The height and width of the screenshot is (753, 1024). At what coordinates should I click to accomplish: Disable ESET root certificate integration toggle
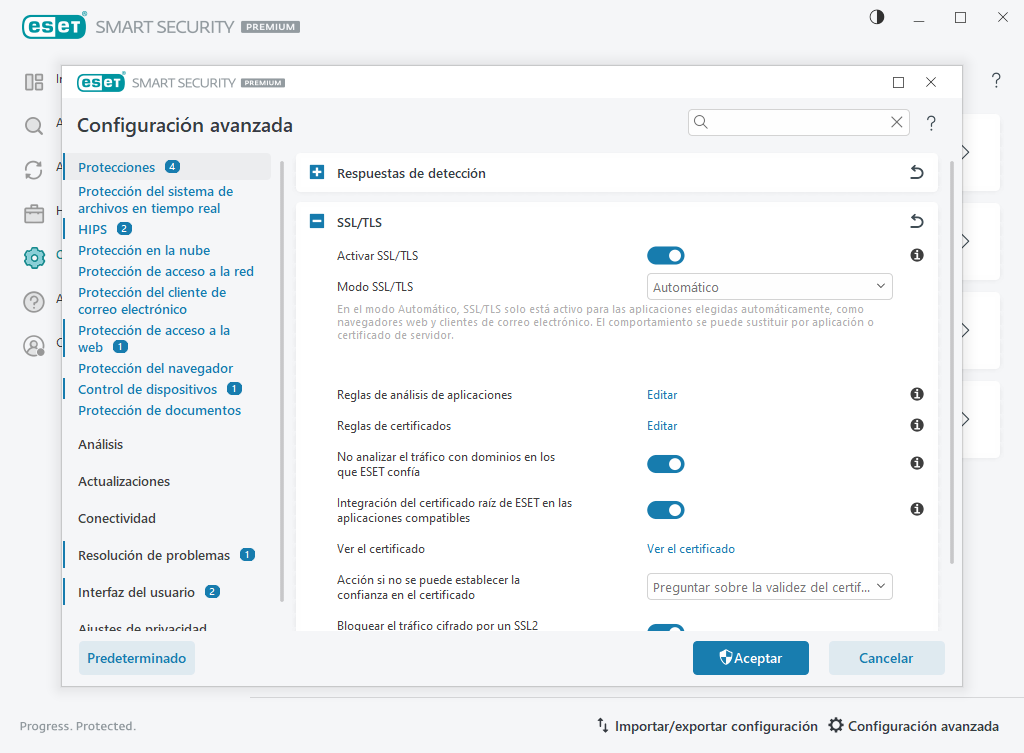pyautogui.click(x=665, y=509)
